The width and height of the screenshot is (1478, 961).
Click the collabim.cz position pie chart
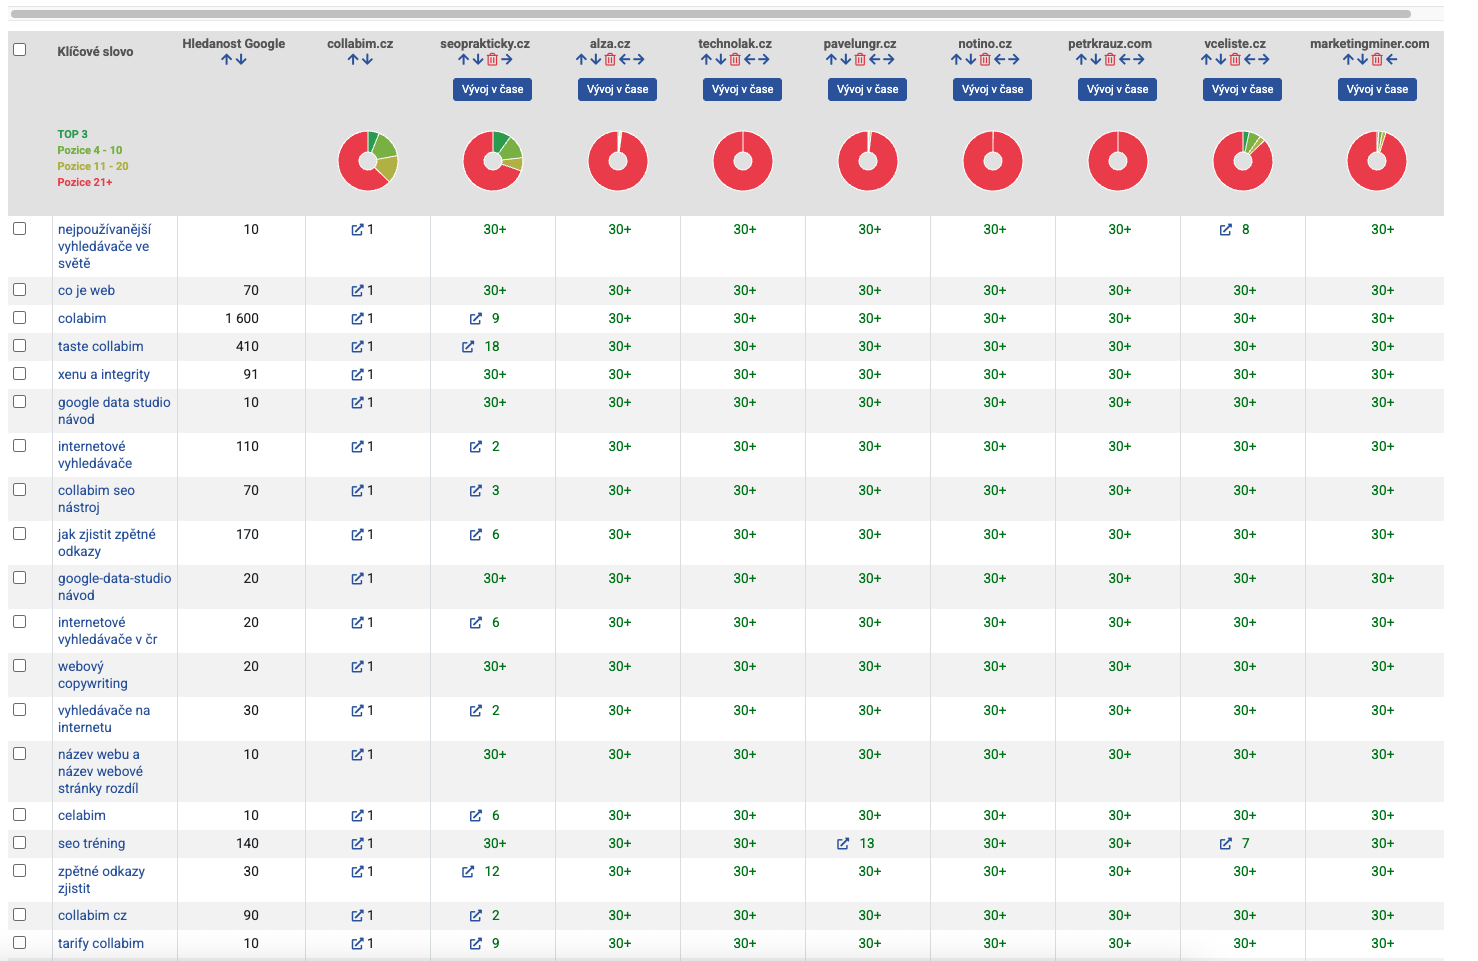pos(368,161)
